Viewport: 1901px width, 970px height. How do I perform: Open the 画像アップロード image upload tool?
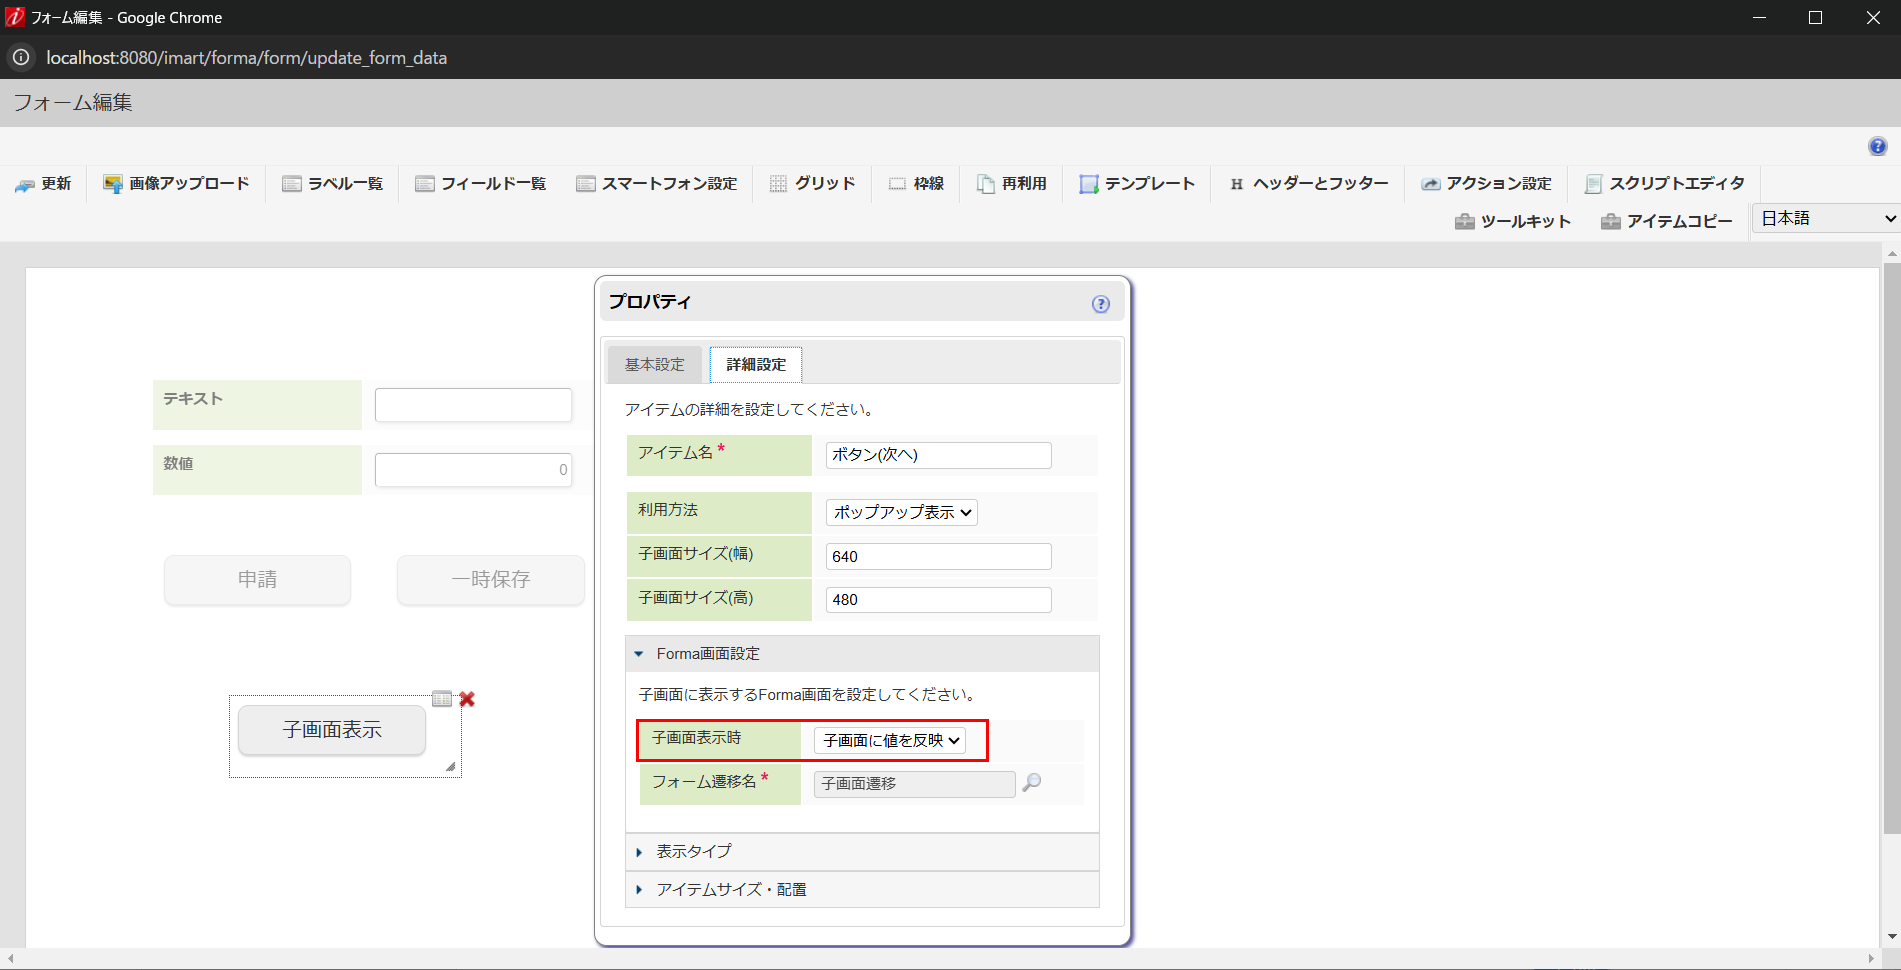point(175,183)
